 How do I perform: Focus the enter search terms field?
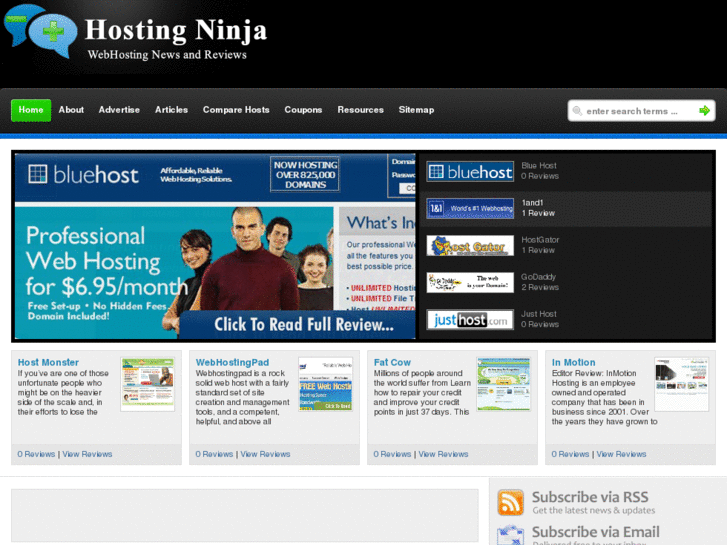point(641,111)
